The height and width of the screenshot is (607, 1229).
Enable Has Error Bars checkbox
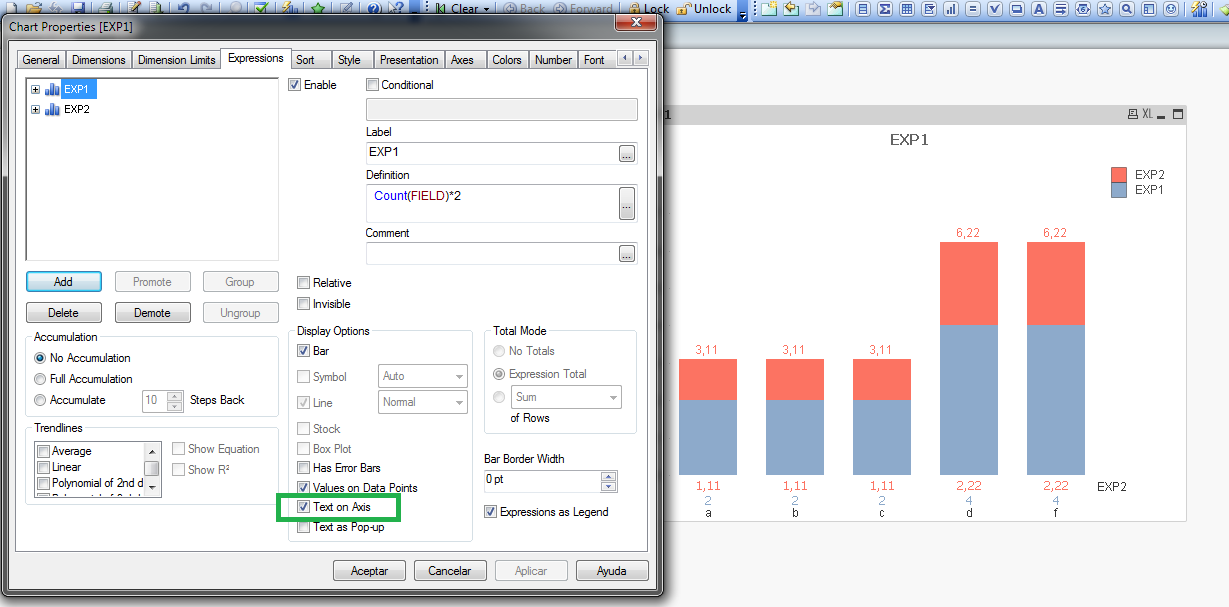(304, 468)
